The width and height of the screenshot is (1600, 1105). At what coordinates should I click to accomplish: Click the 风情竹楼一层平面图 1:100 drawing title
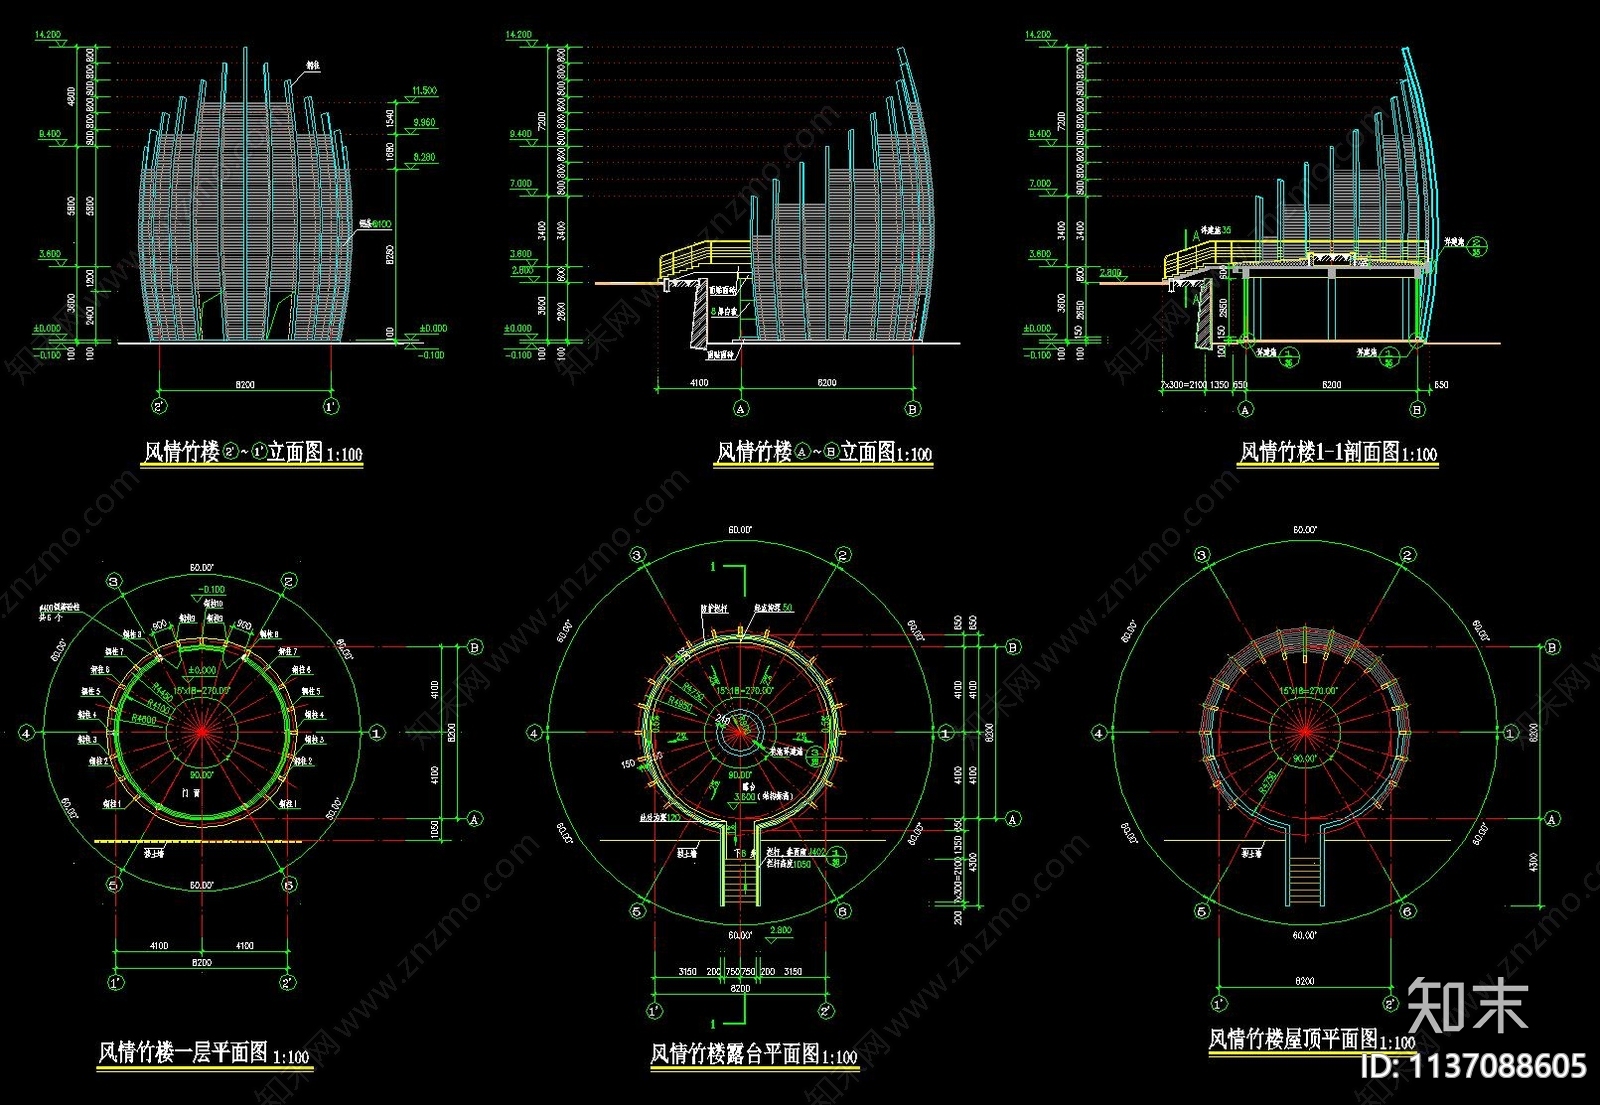point(204,1053)
